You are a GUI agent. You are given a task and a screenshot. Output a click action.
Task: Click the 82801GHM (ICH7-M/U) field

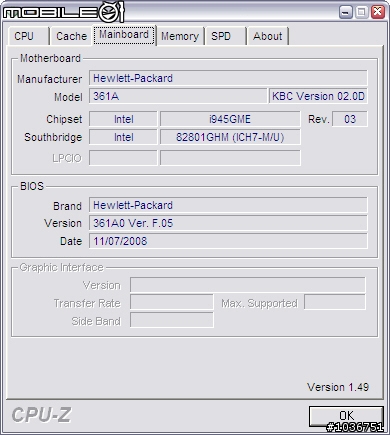(x=230, y=137)
